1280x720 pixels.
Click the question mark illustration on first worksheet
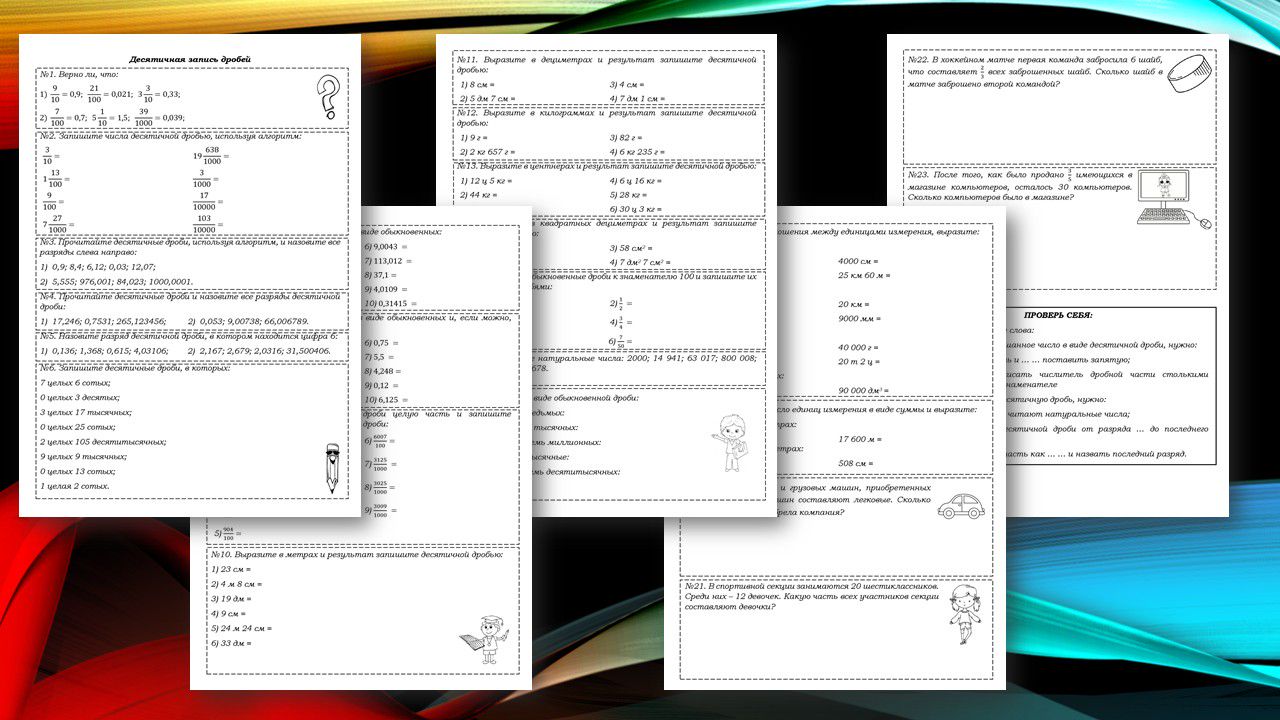point(326,98)
